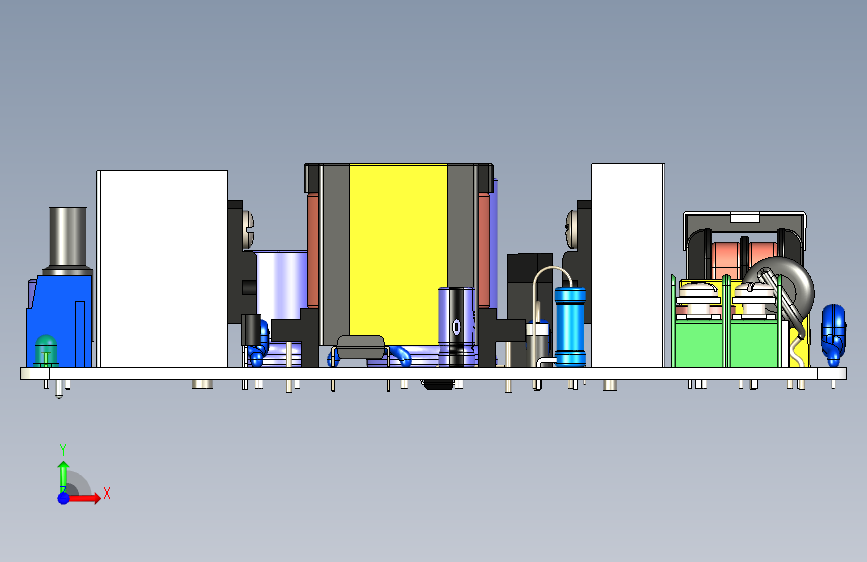Screen dimensions: 867x562
Task: Pick the small black transistor left of transformer
Action: [250, 330]
